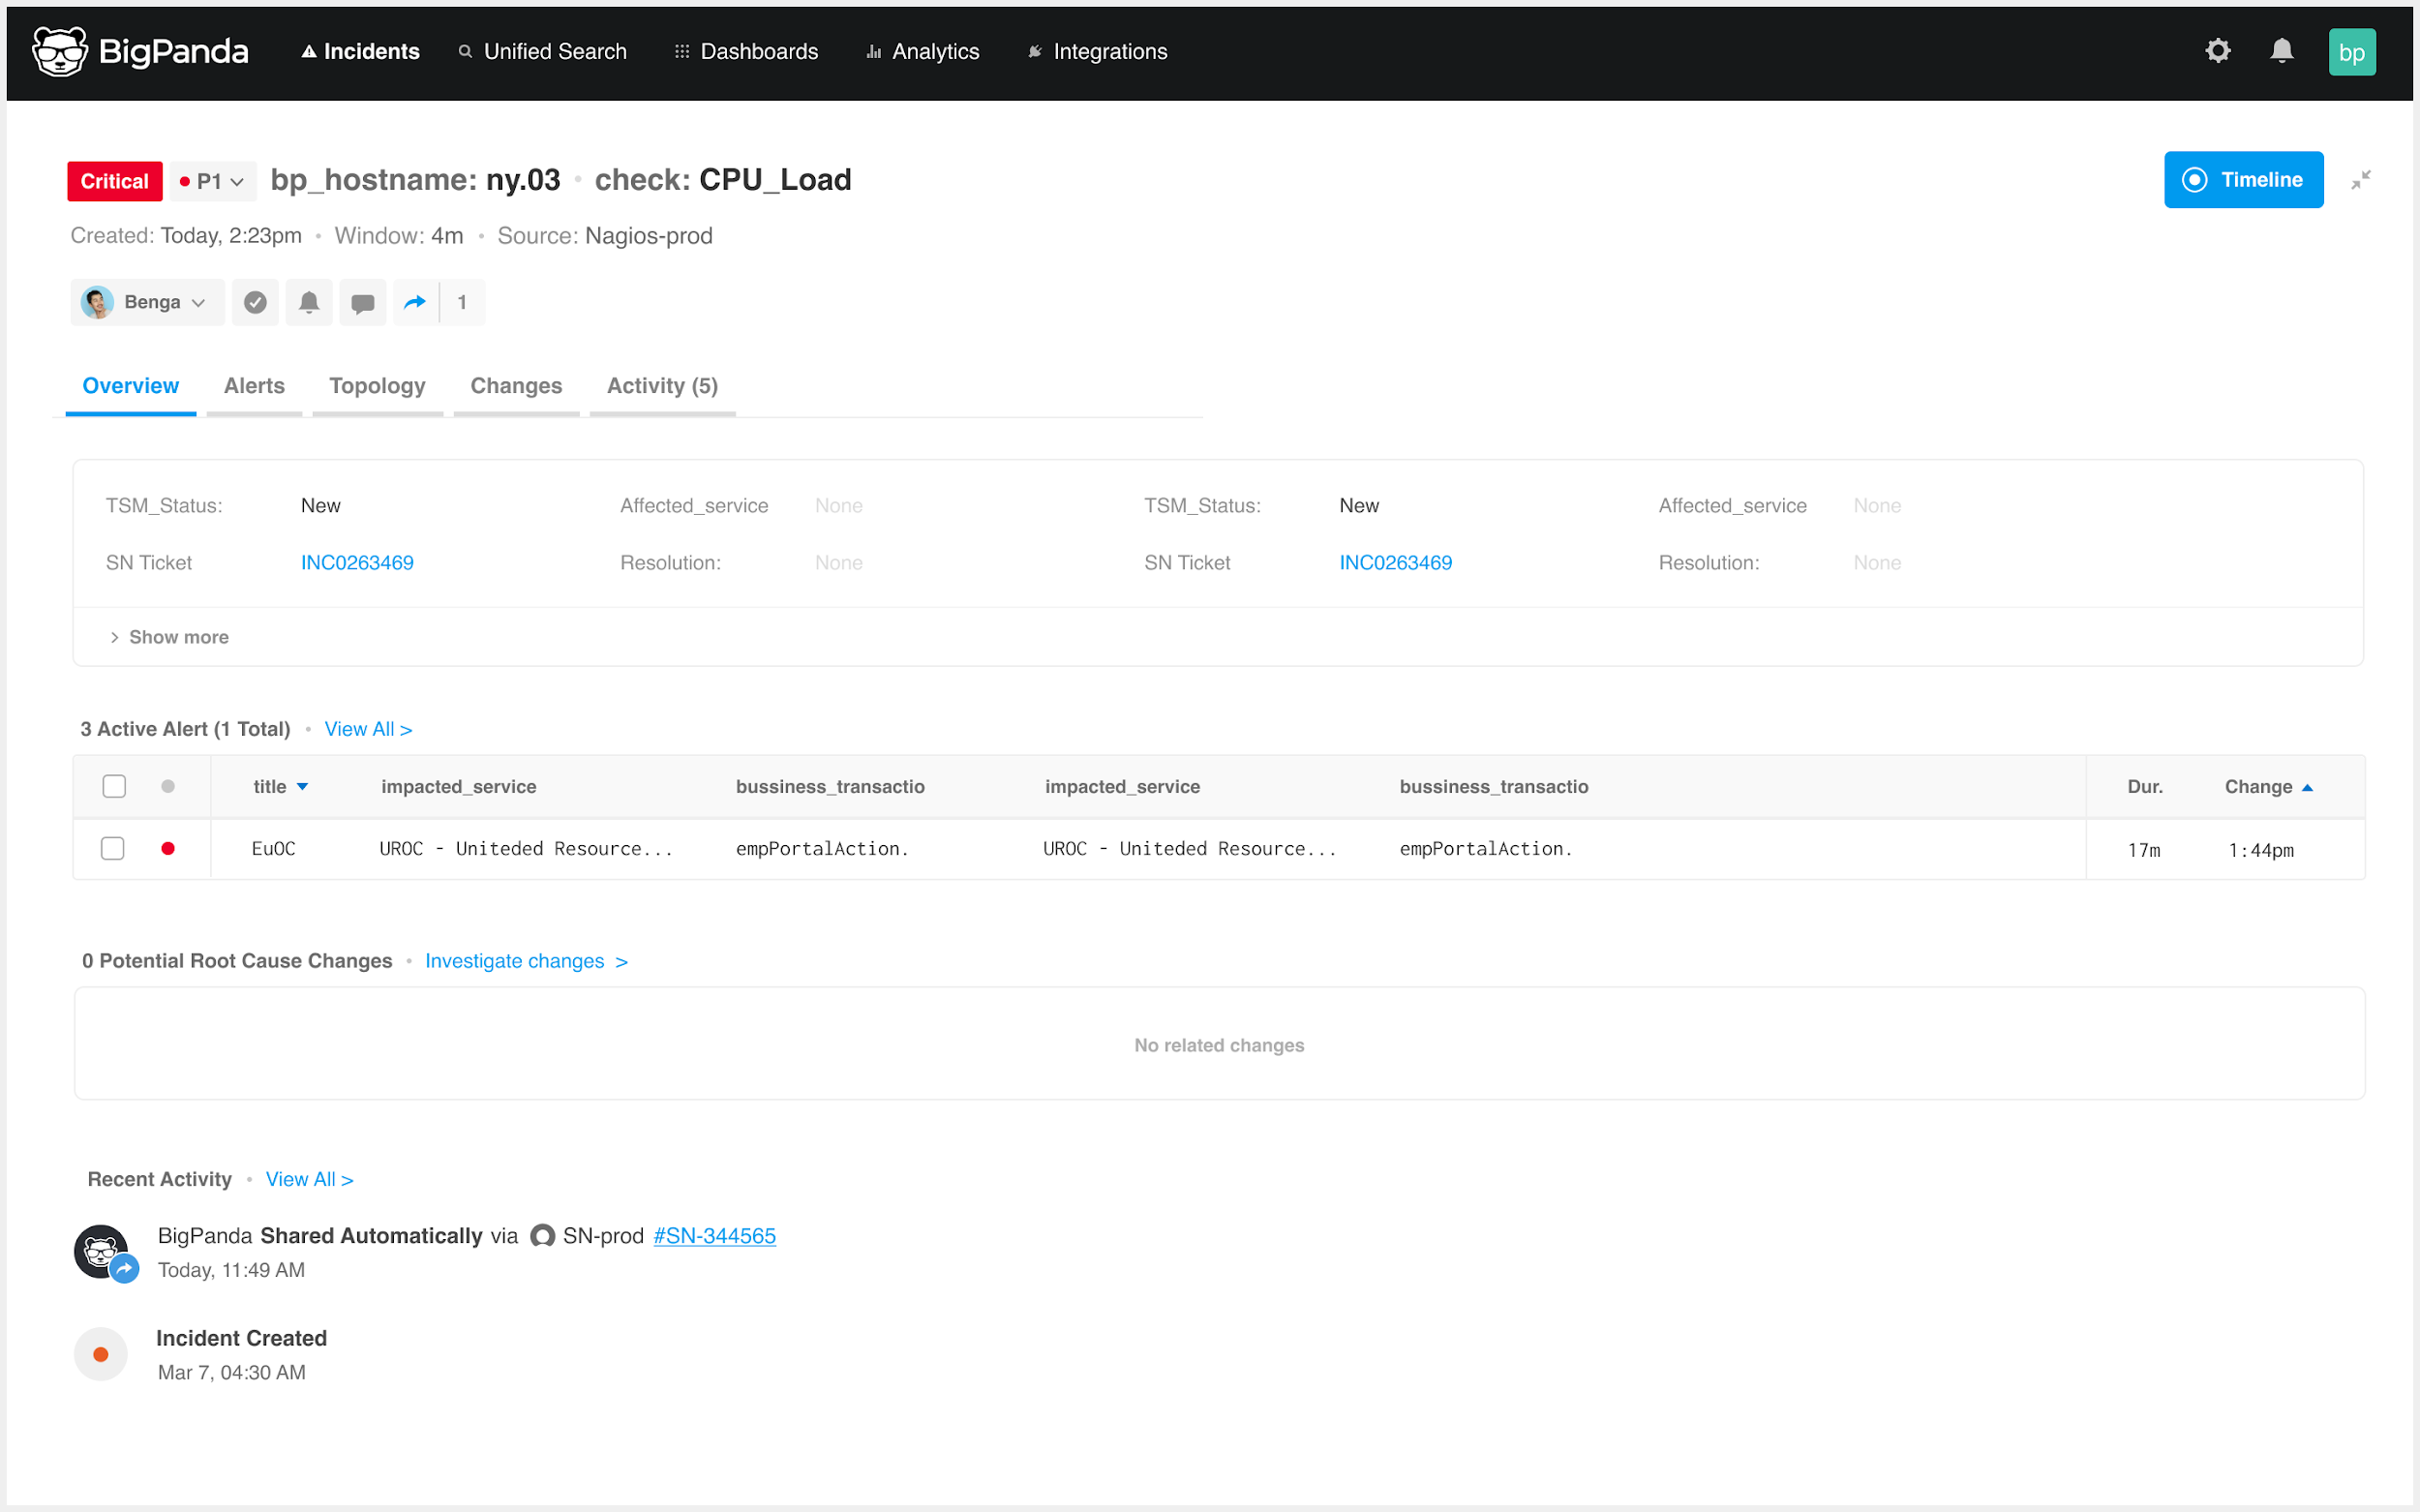
Task: Click the Source Nagios-prod text
Action: click(x=605, y=236)
